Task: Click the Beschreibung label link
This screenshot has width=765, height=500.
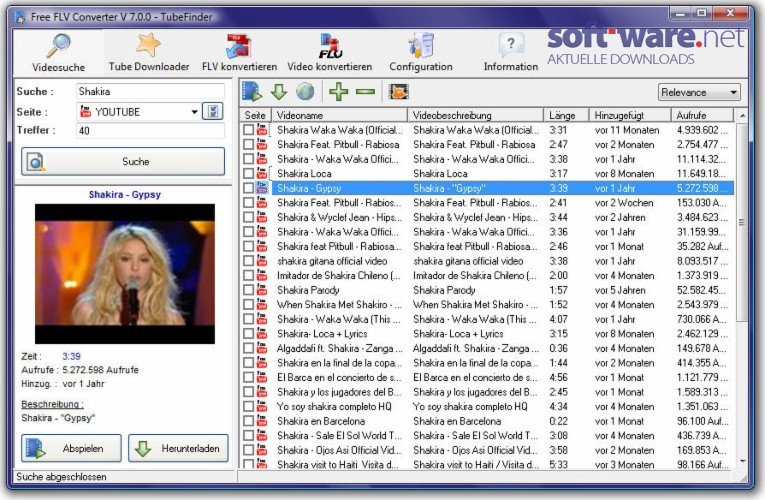Action: click(52, 404)
